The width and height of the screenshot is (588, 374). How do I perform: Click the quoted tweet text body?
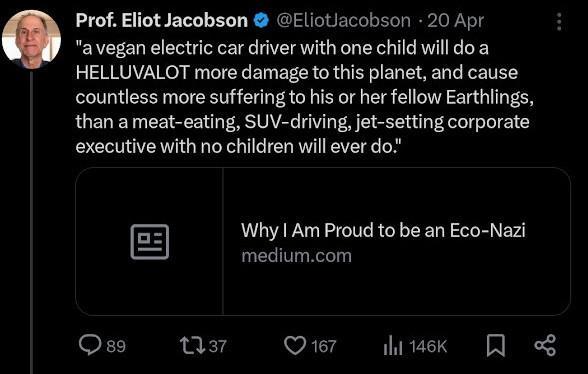click(304, 97)
